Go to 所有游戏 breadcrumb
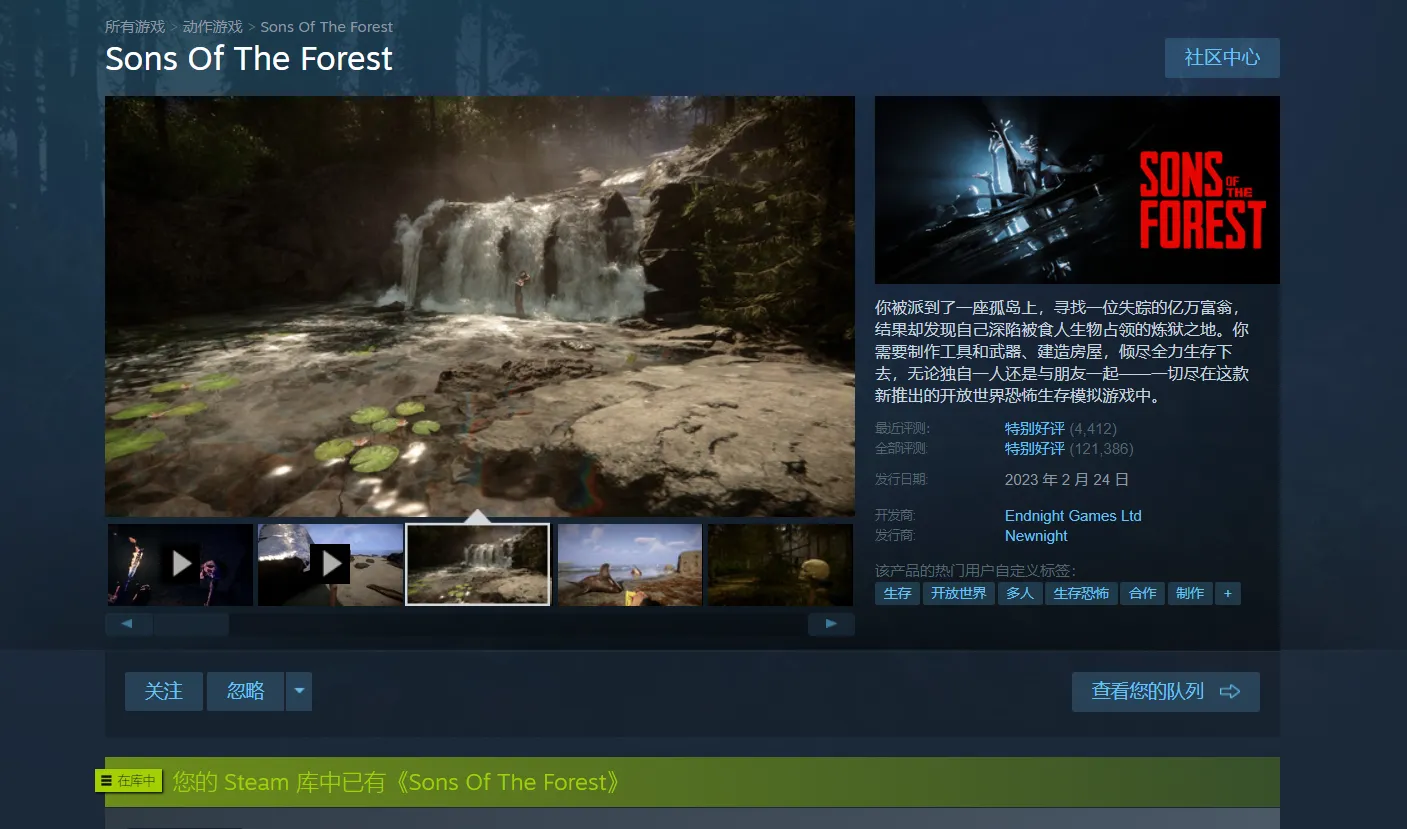This screenshot has height=829, width=1407. 135,27
